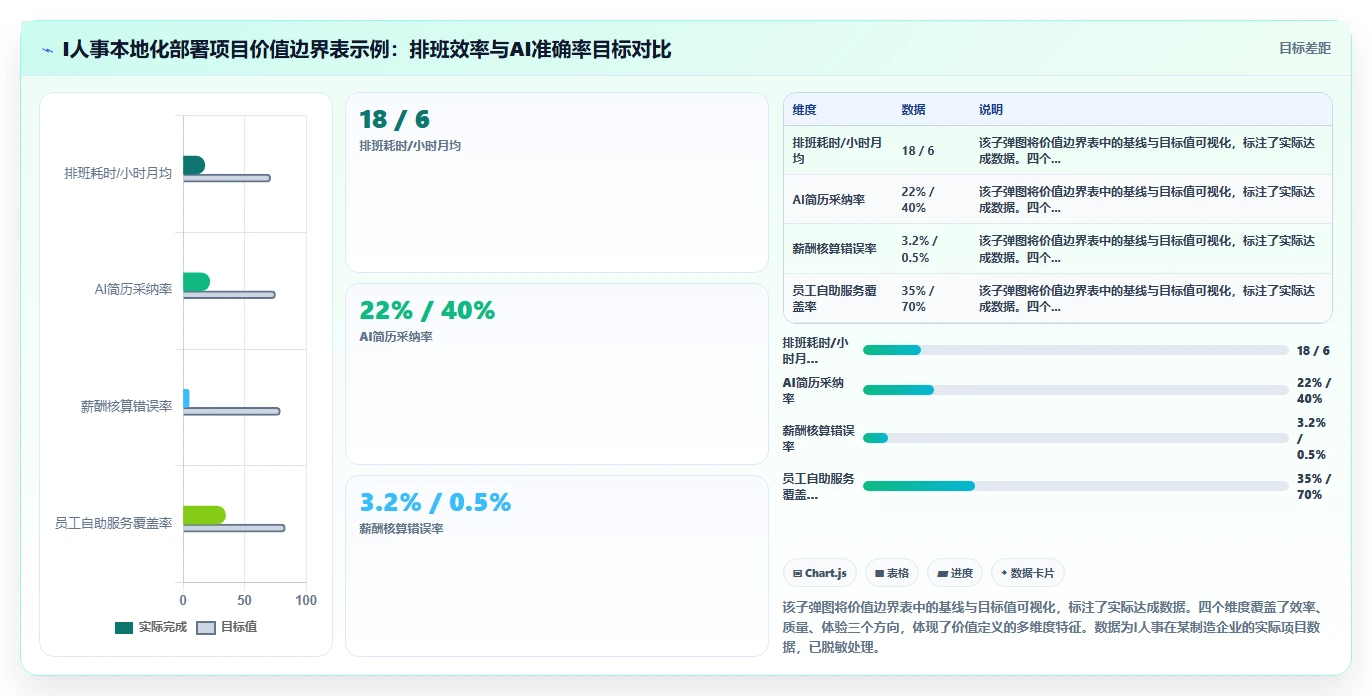Click the 说明 text in the 排班耗时 row
The width and height of the screenshot is (1372, 696).
coord(1147,150)
